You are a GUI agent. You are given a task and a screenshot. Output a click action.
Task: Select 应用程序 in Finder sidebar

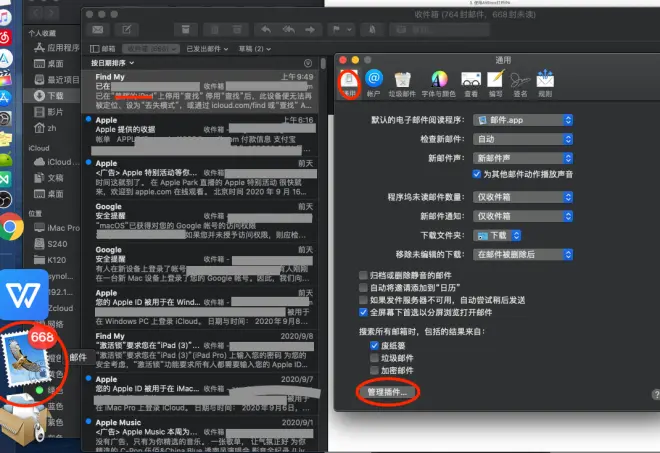tap(56, 48)
